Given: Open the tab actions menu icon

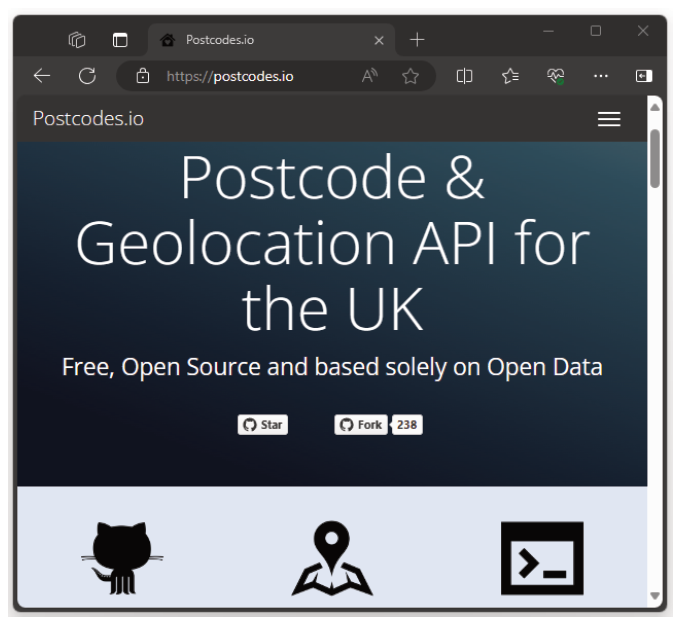Looking at the screenshot, I should 120,40.
